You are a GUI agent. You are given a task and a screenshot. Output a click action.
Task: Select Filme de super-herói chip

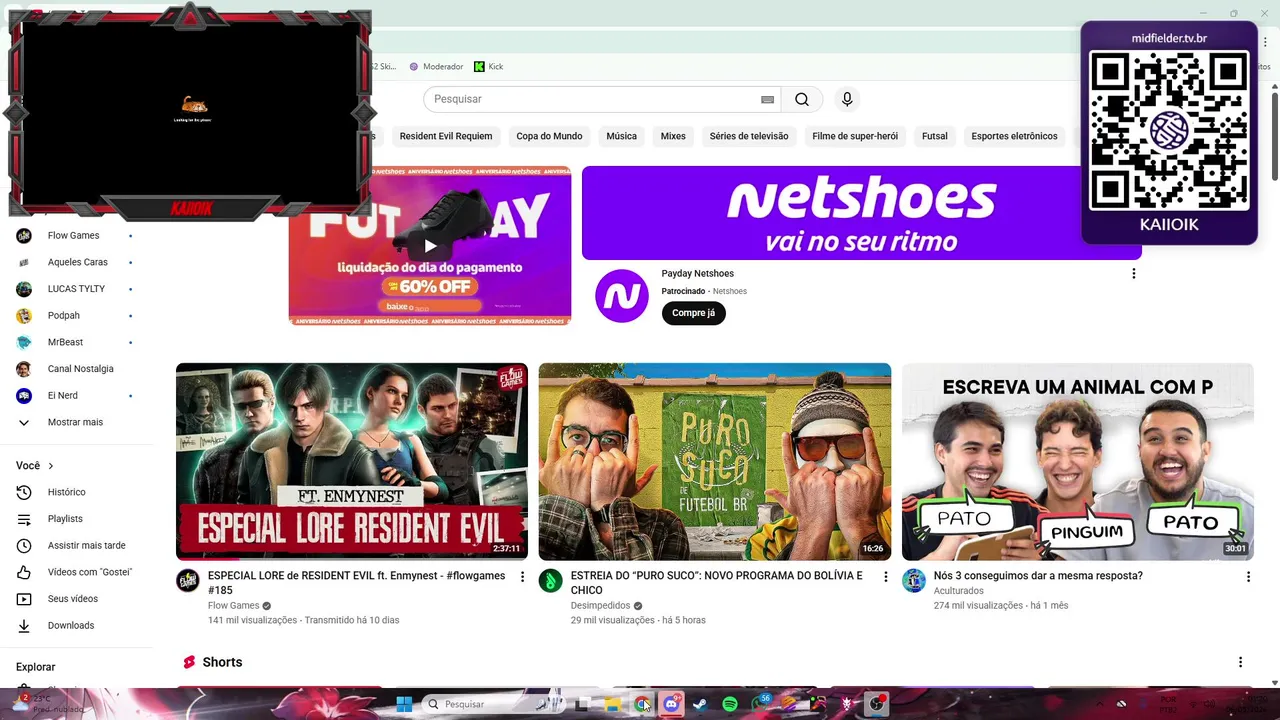[x=855, y=136]
